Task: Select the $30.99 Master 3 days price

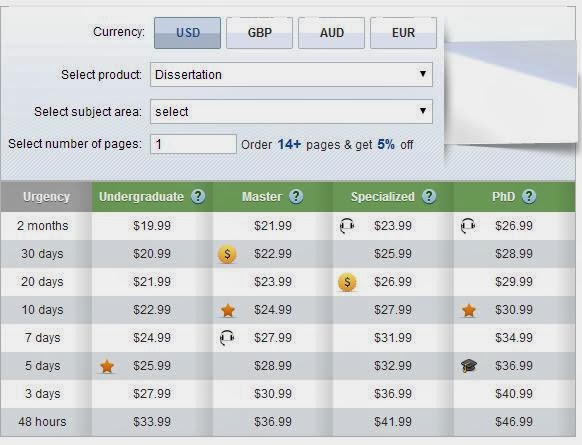Action: (x=273, y=394)
